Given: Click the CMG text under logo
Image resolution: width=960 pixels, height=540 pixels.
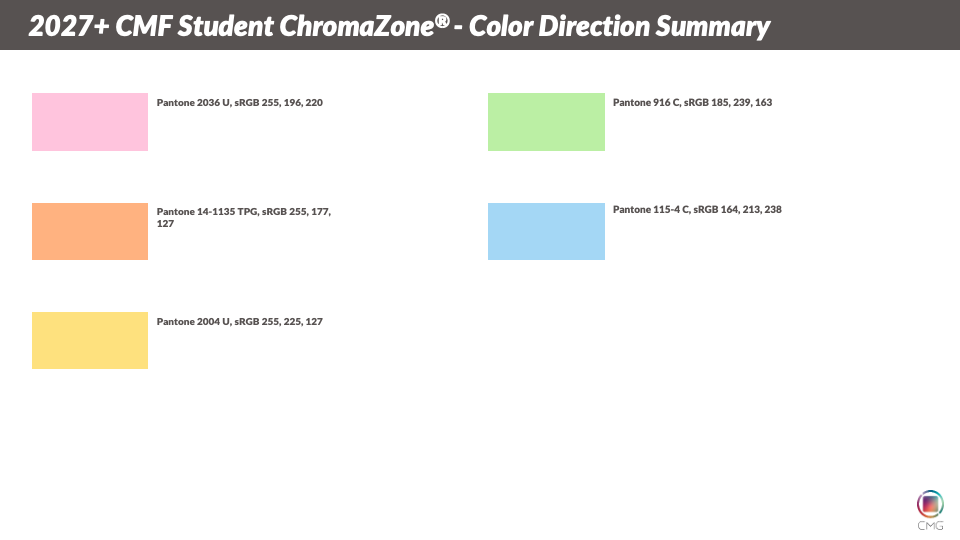Looking at the screenshot, I should (930, 525).
